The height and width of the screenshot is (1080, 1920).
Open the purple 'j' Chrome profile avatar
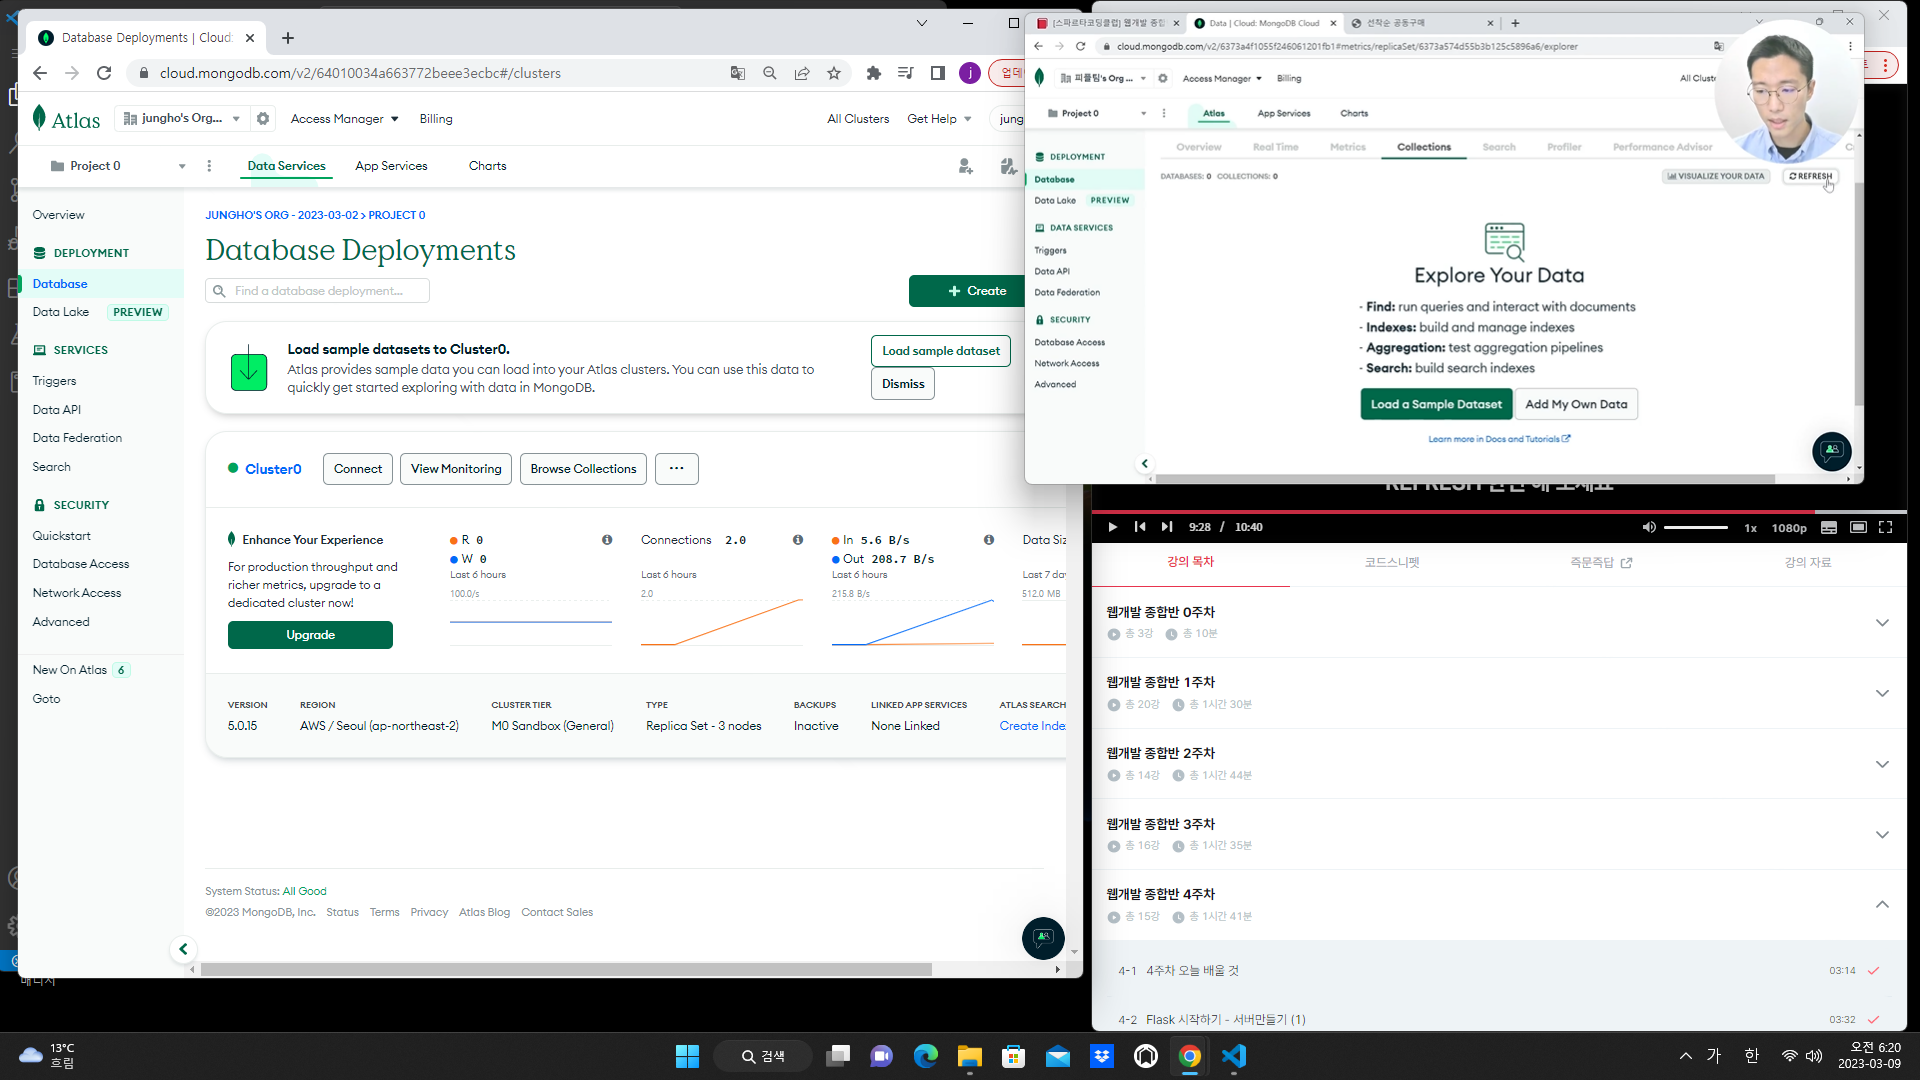coord(970,73)
